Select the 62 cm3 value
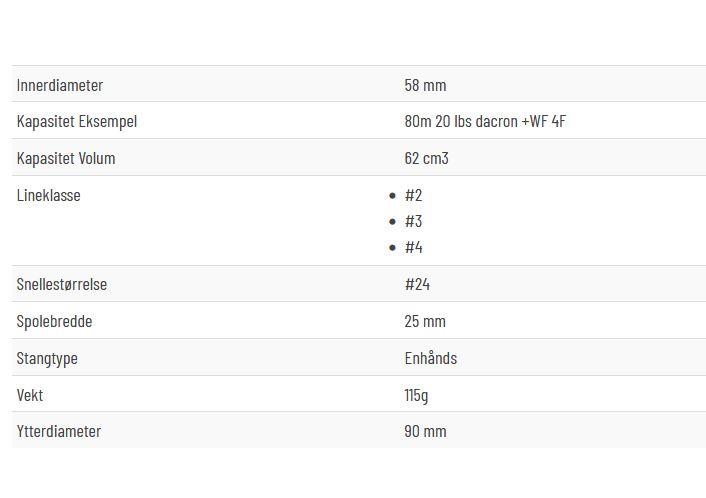The width and height of the screenshot is (706, 498). coord(426,158)
